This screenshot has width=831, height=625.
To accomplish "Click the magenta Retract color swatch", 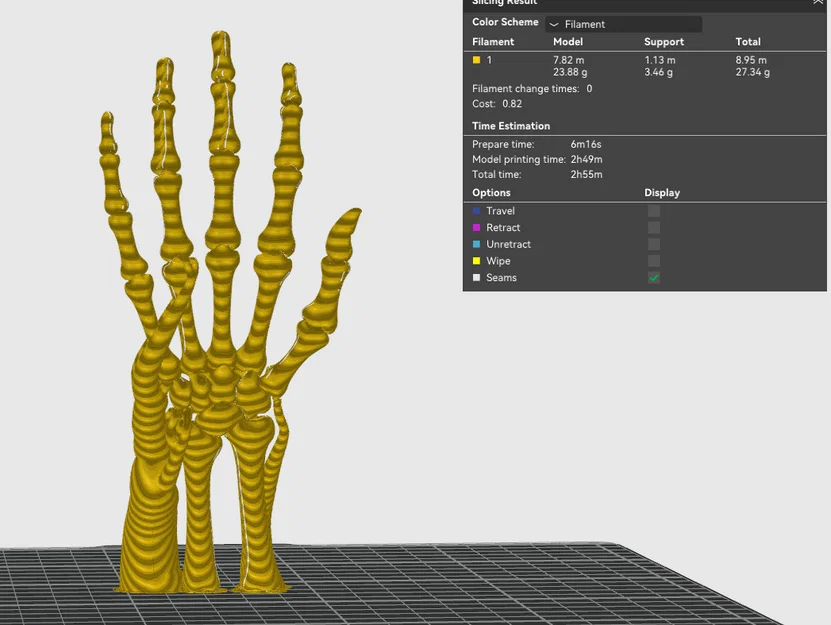I will click(476, 227).
